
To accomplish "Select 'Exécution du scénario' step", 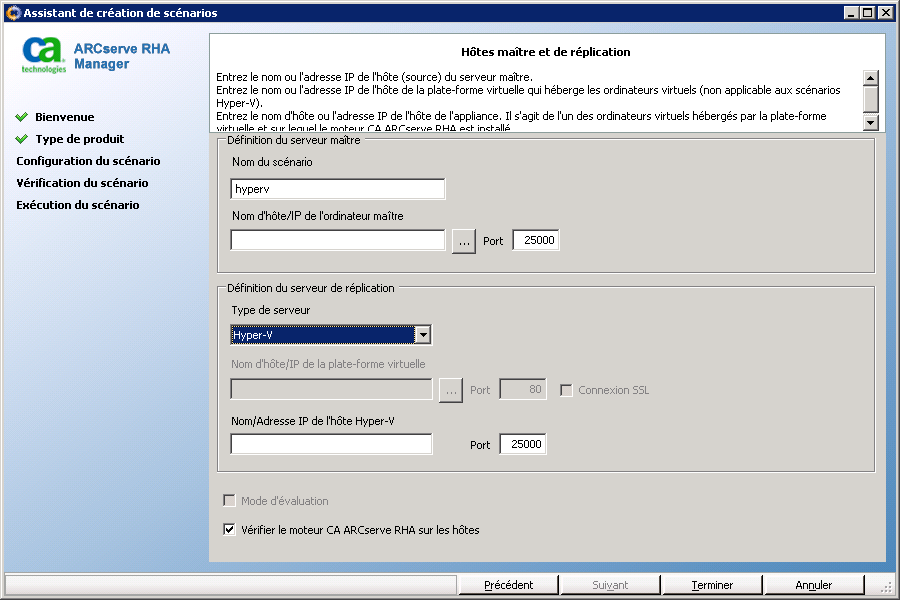I will pos(78,205).
